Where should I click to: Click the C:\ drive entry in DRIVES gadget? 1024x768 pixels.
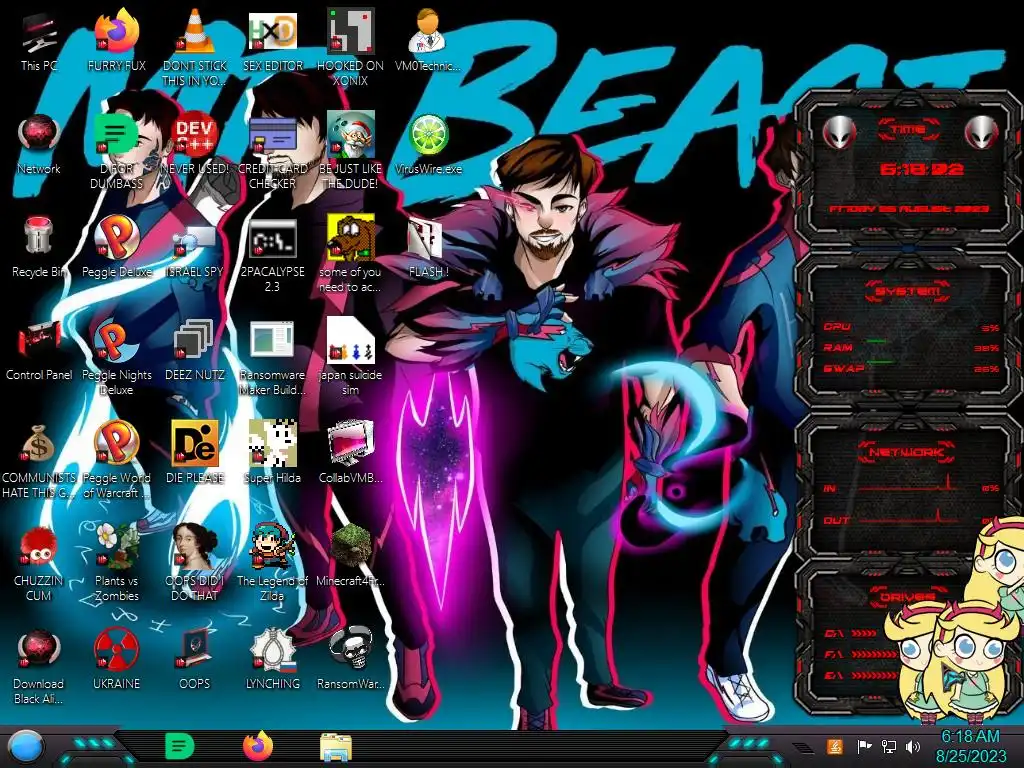pyautogui.click(x=851, y=633)
